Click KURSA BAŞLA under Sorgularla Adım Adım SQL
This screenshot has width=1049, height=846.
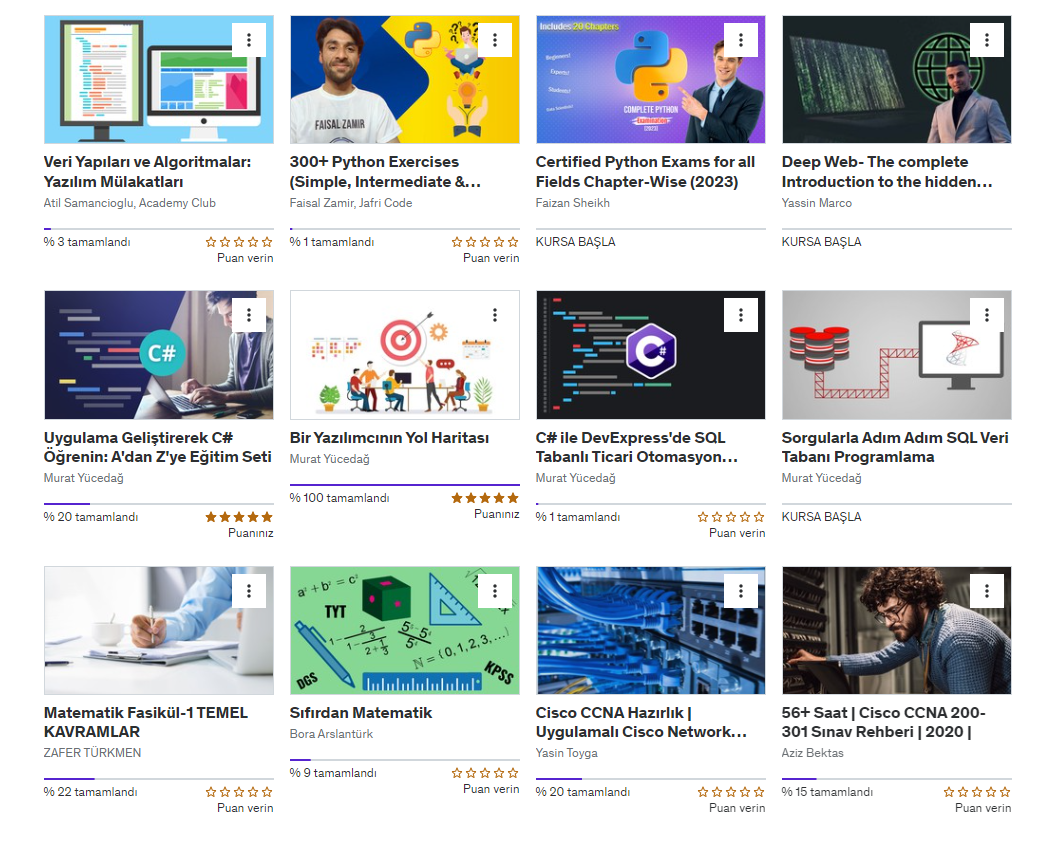point(822,517)
